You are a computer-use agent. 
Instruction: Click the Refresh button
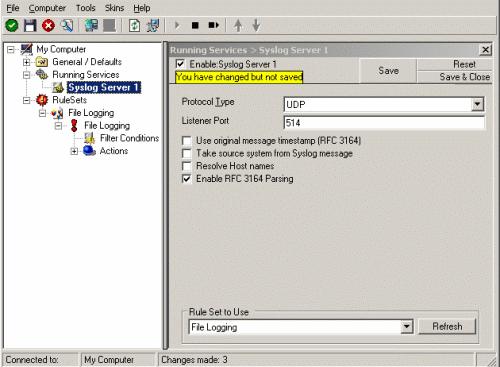click(447, 326)
